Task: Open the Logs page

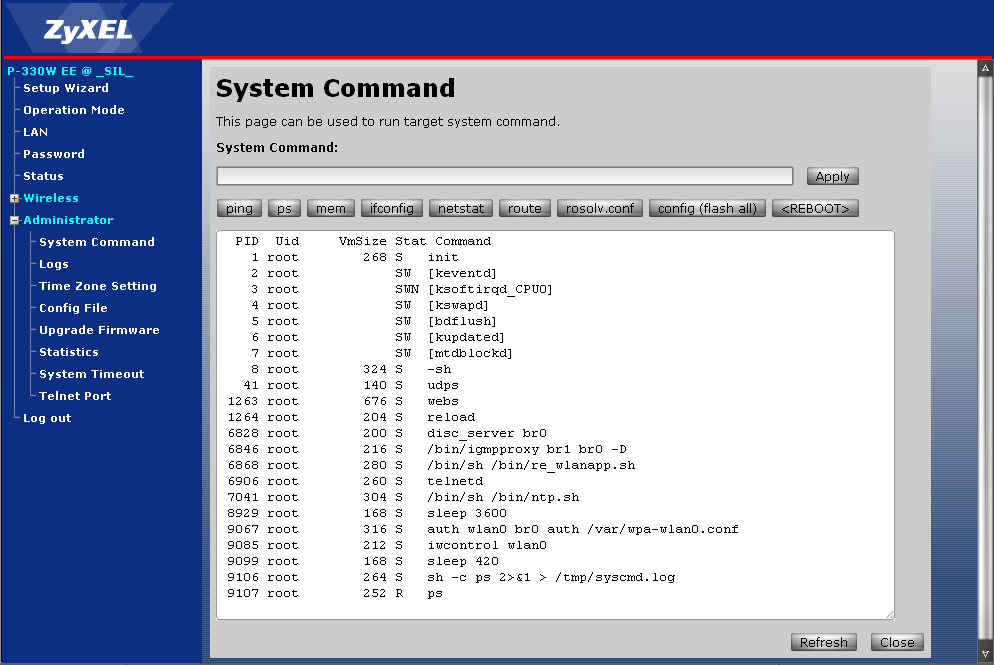Action: coord(54,264)
